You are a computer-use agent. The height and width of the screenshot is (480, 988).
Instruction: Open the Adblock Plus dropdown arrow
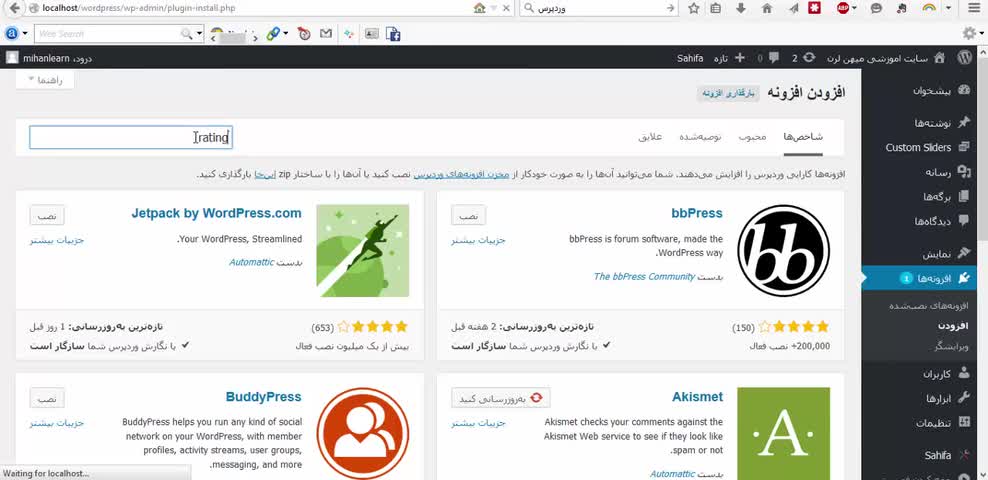[855, 8]
